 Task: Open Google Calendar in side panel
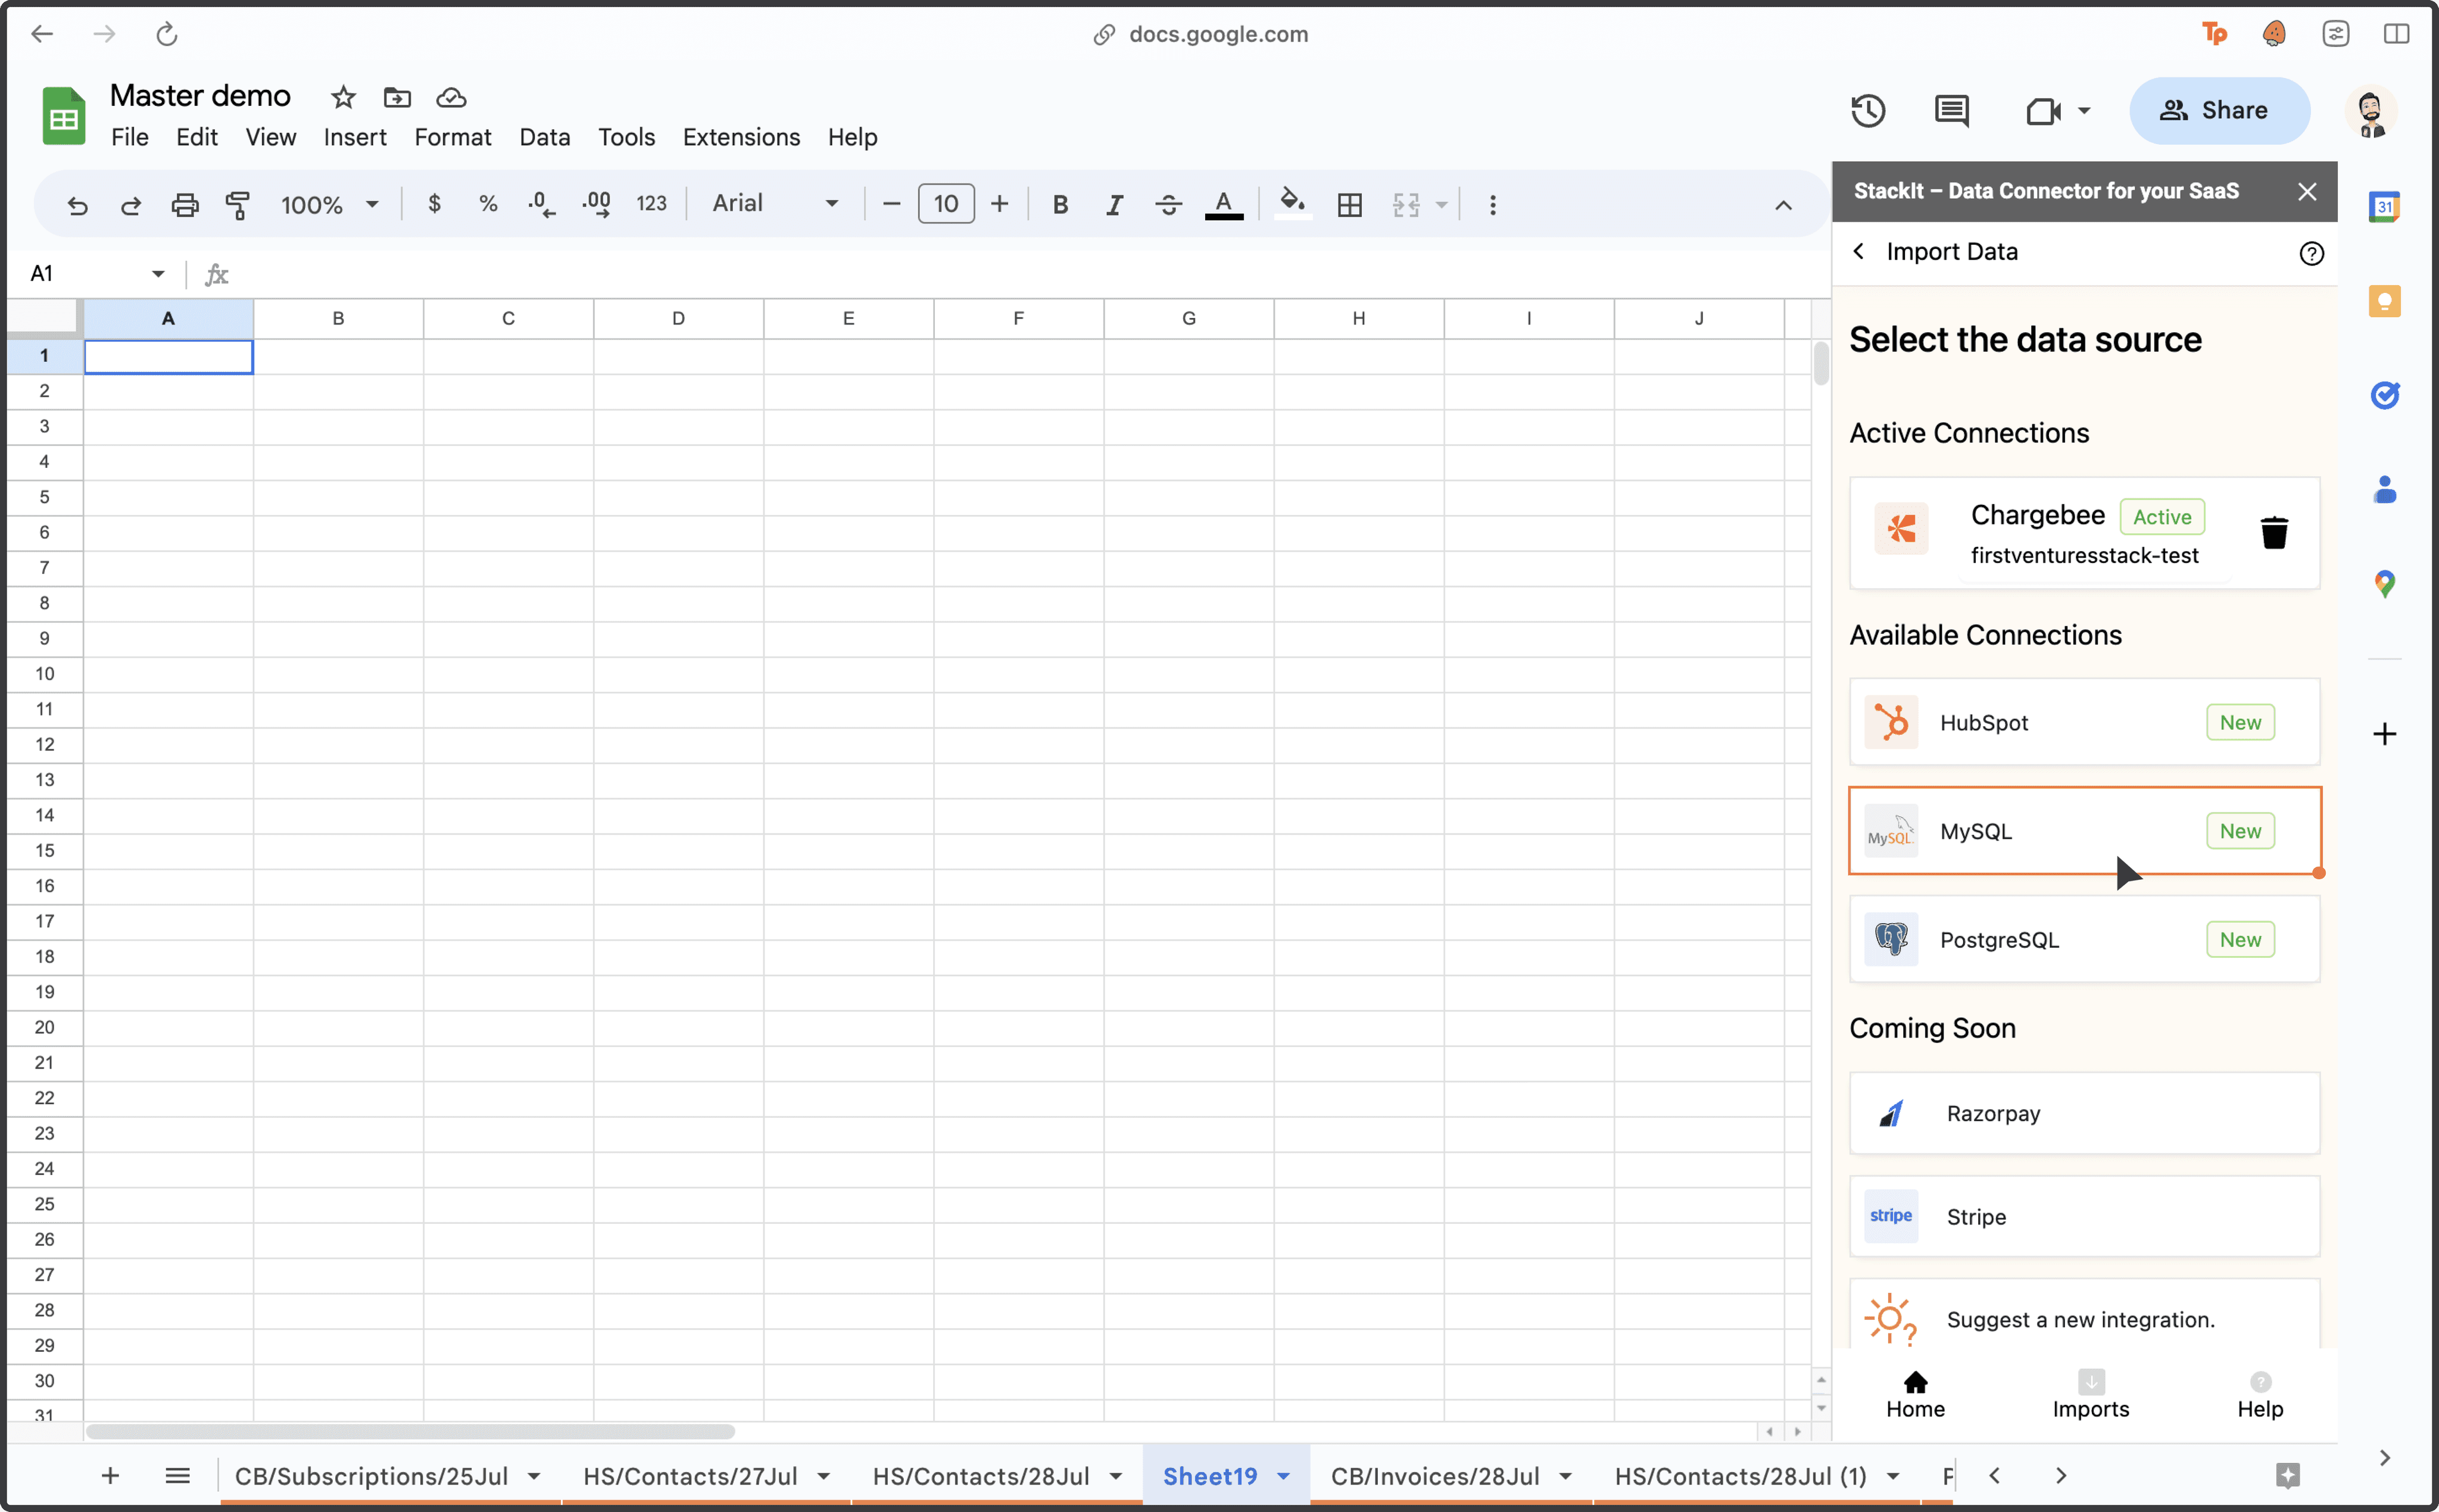pos(2384,207)
